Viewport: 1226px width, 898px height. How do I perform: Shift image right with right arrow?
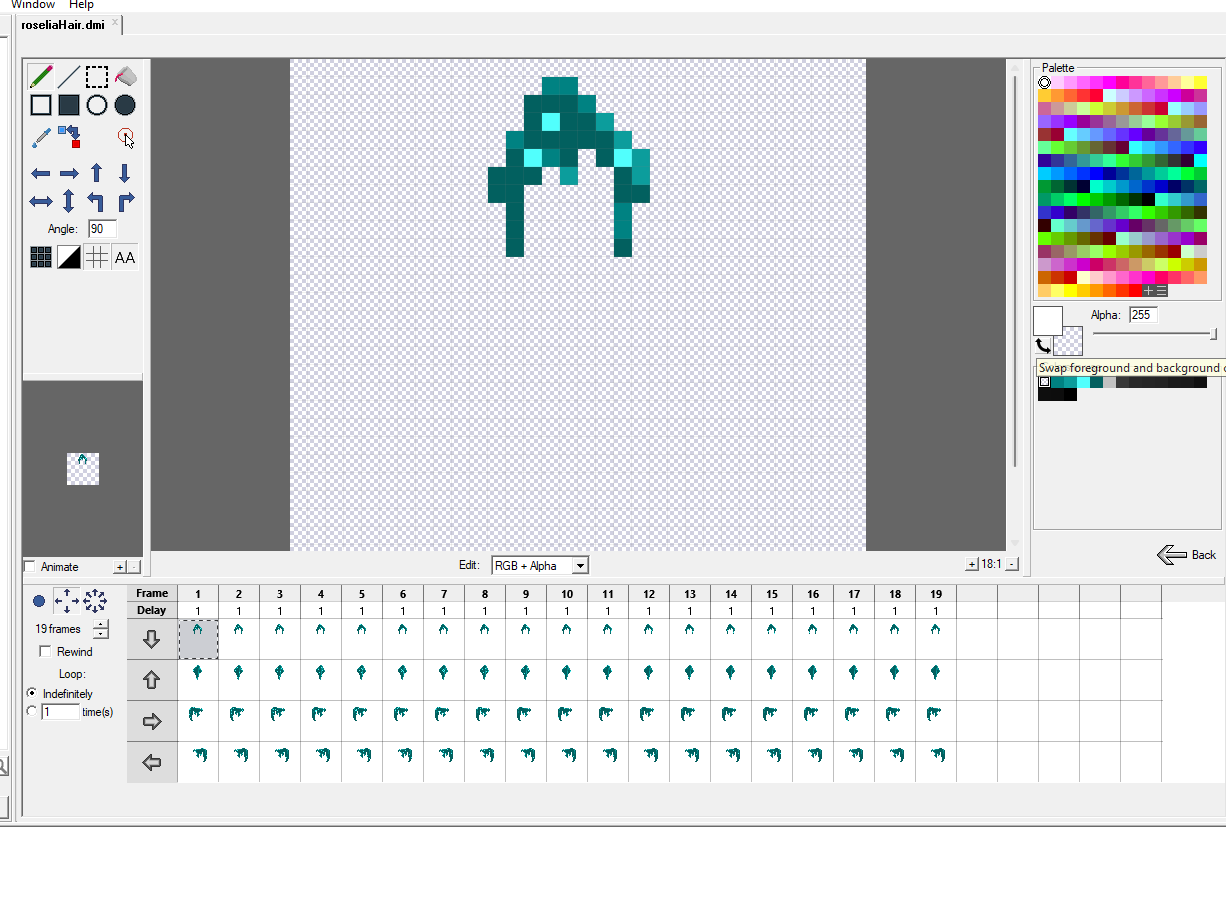point(68,174)
